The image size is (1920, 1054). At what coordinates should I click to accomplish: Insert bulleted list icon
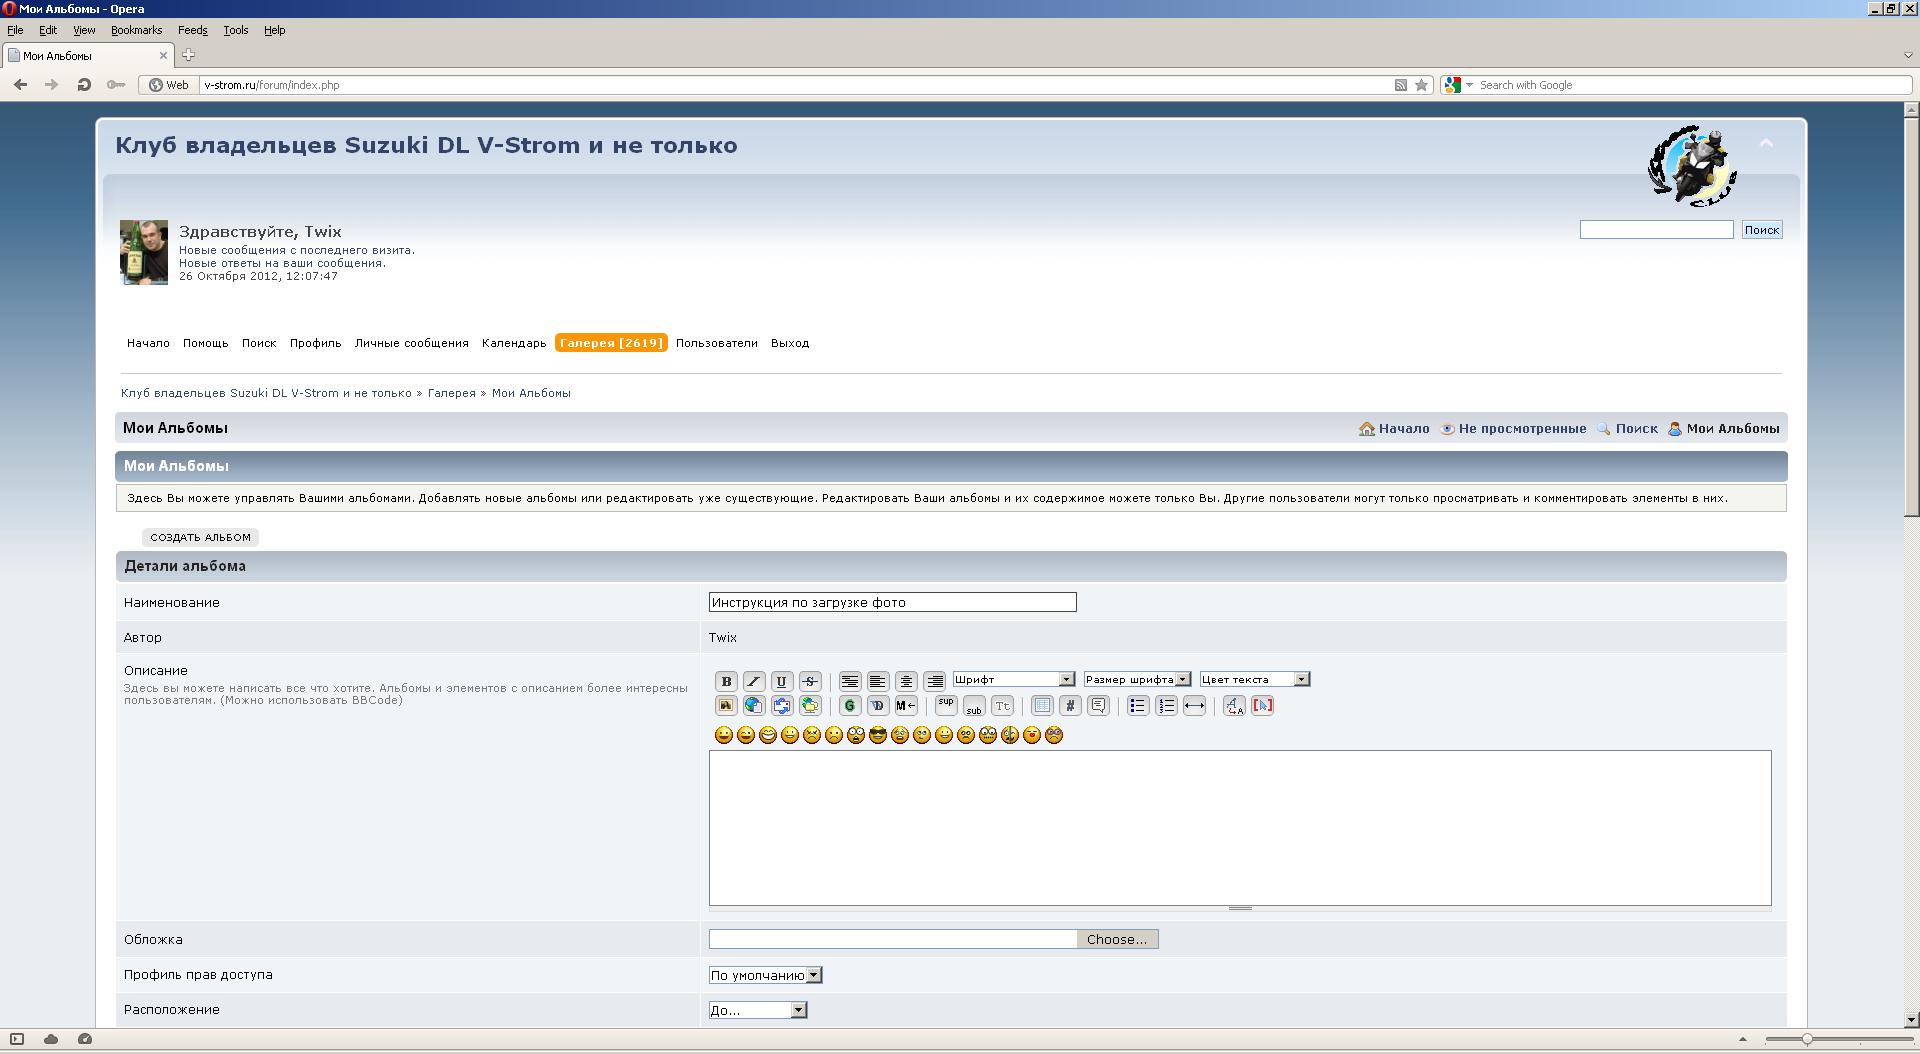(x=1138, y=705)
